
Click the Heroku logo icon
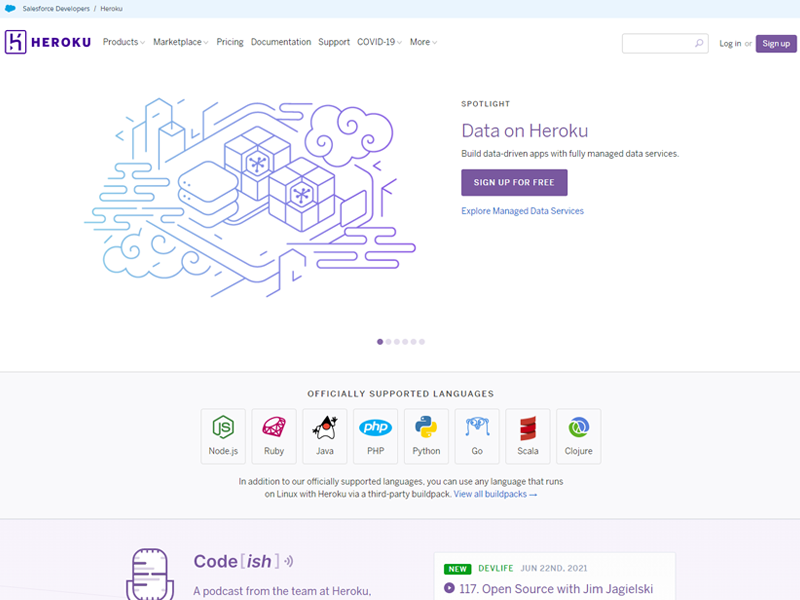(x=15, y=42)
